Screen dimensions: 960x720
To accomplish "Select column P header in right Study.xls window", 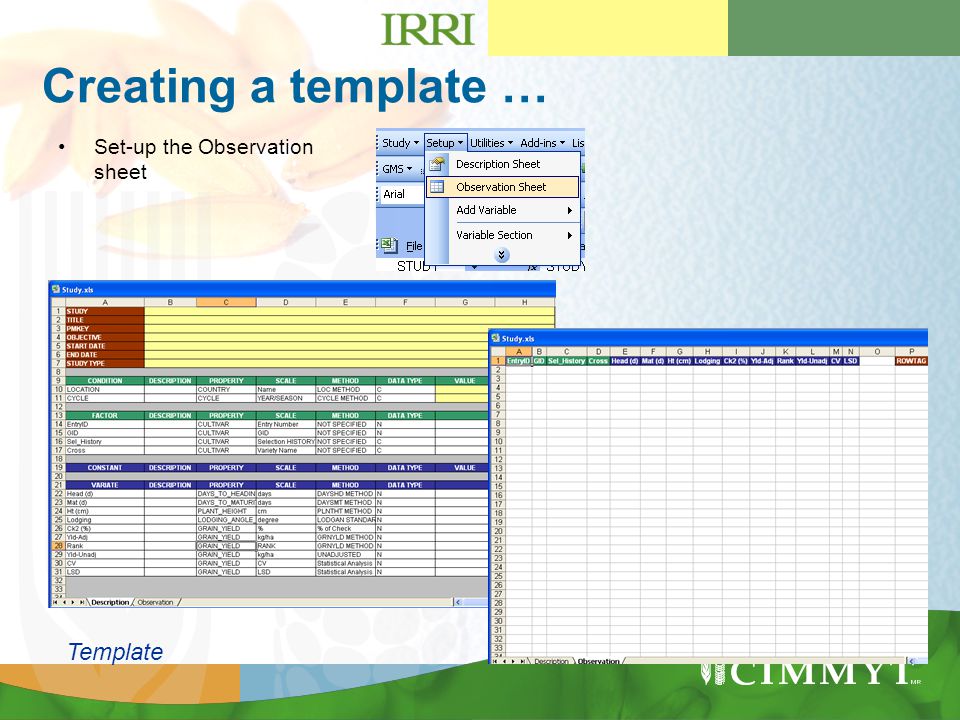I will (912, 351).
